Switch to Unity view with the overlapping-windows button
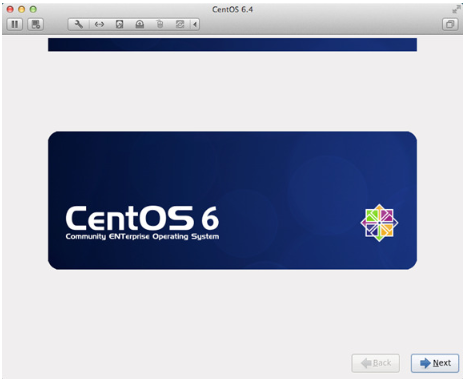This screenshot has height=379, width=465. pyautogui.click(x=450, y=24)
